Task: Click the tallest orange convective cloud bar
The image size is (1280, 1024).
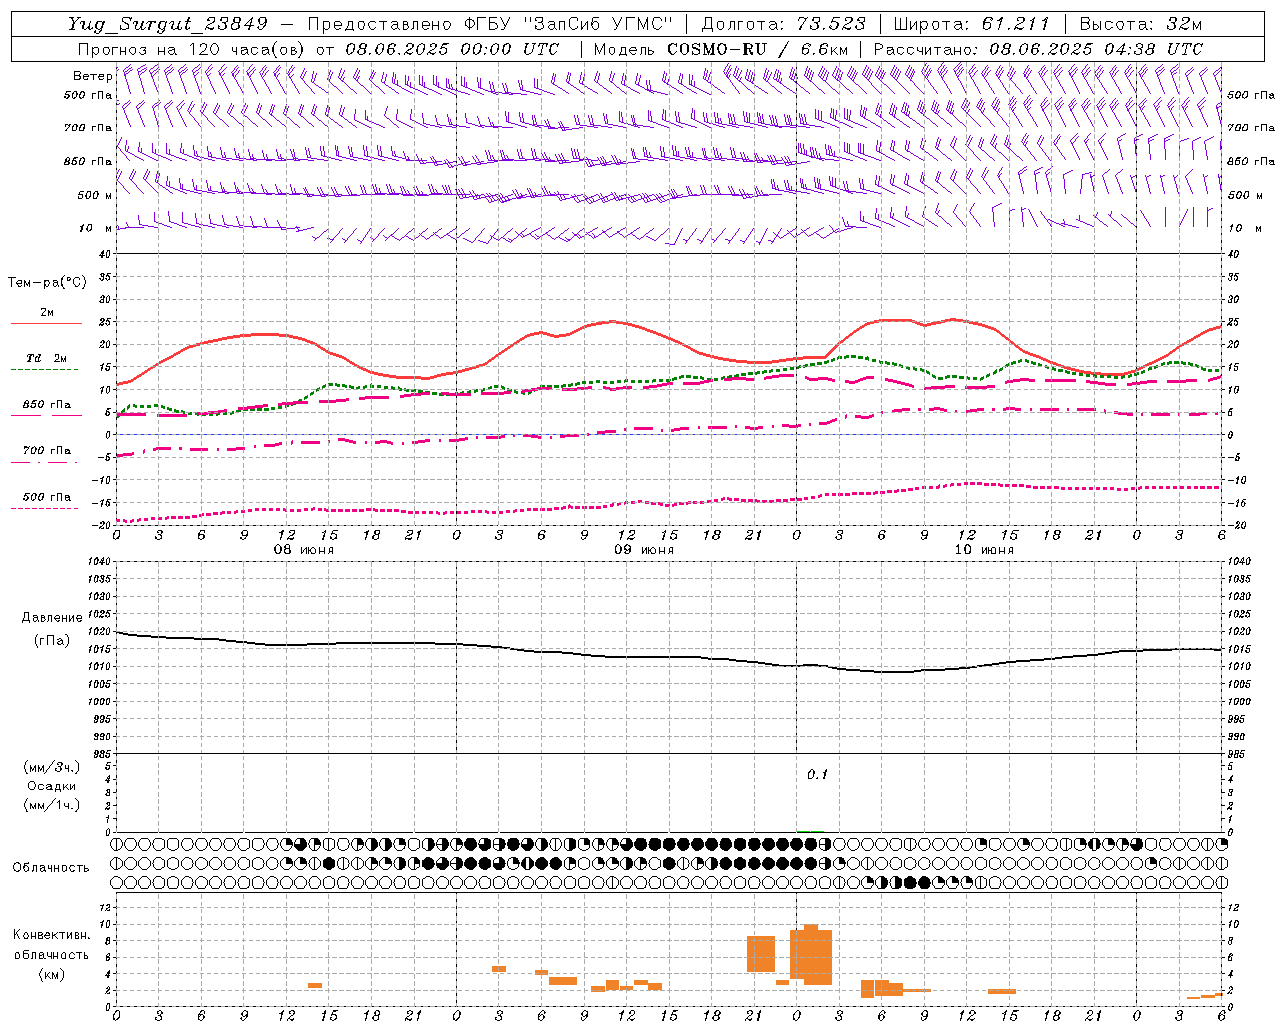Action: 811,955
